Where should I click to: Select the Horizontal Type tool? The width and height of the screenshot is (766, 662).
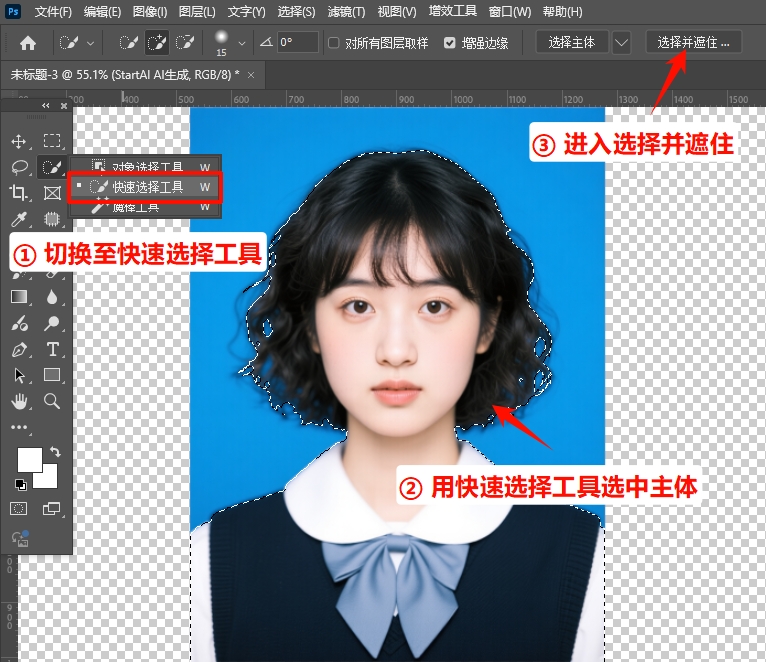tap(52, 349)
